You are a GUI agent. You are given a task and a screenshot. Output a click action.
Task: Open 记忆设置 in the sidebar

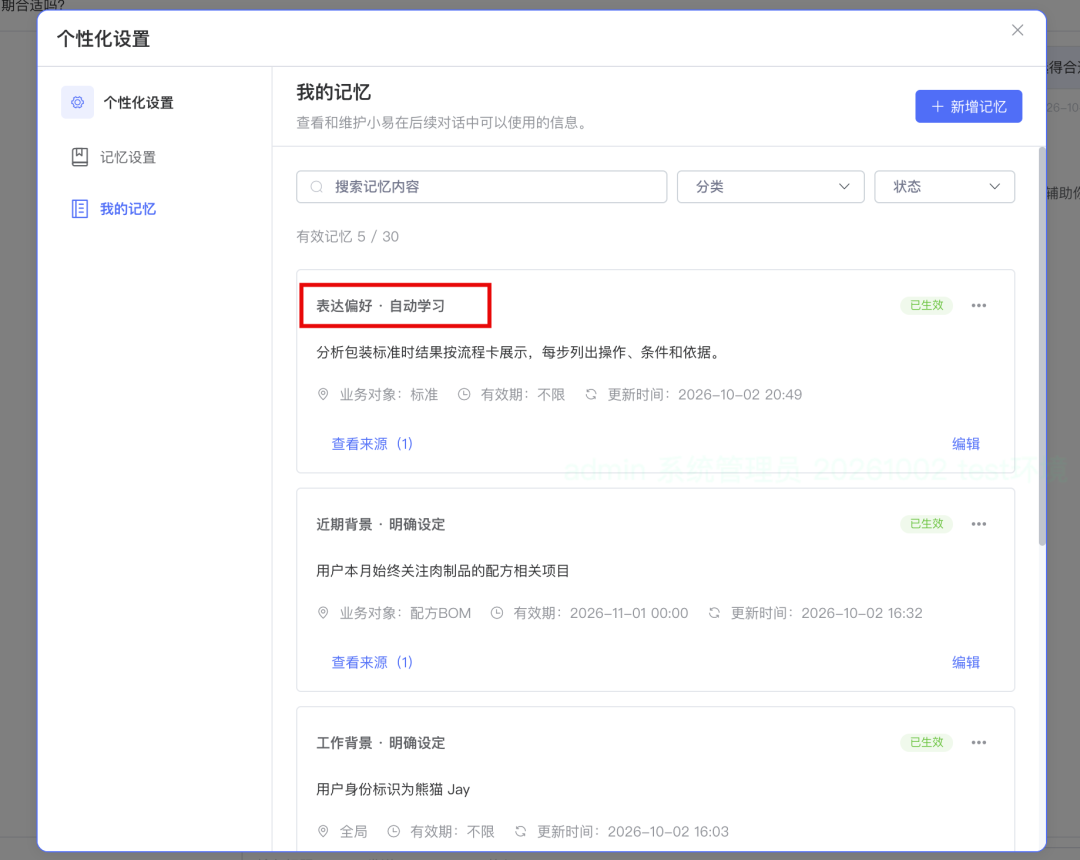127,157
